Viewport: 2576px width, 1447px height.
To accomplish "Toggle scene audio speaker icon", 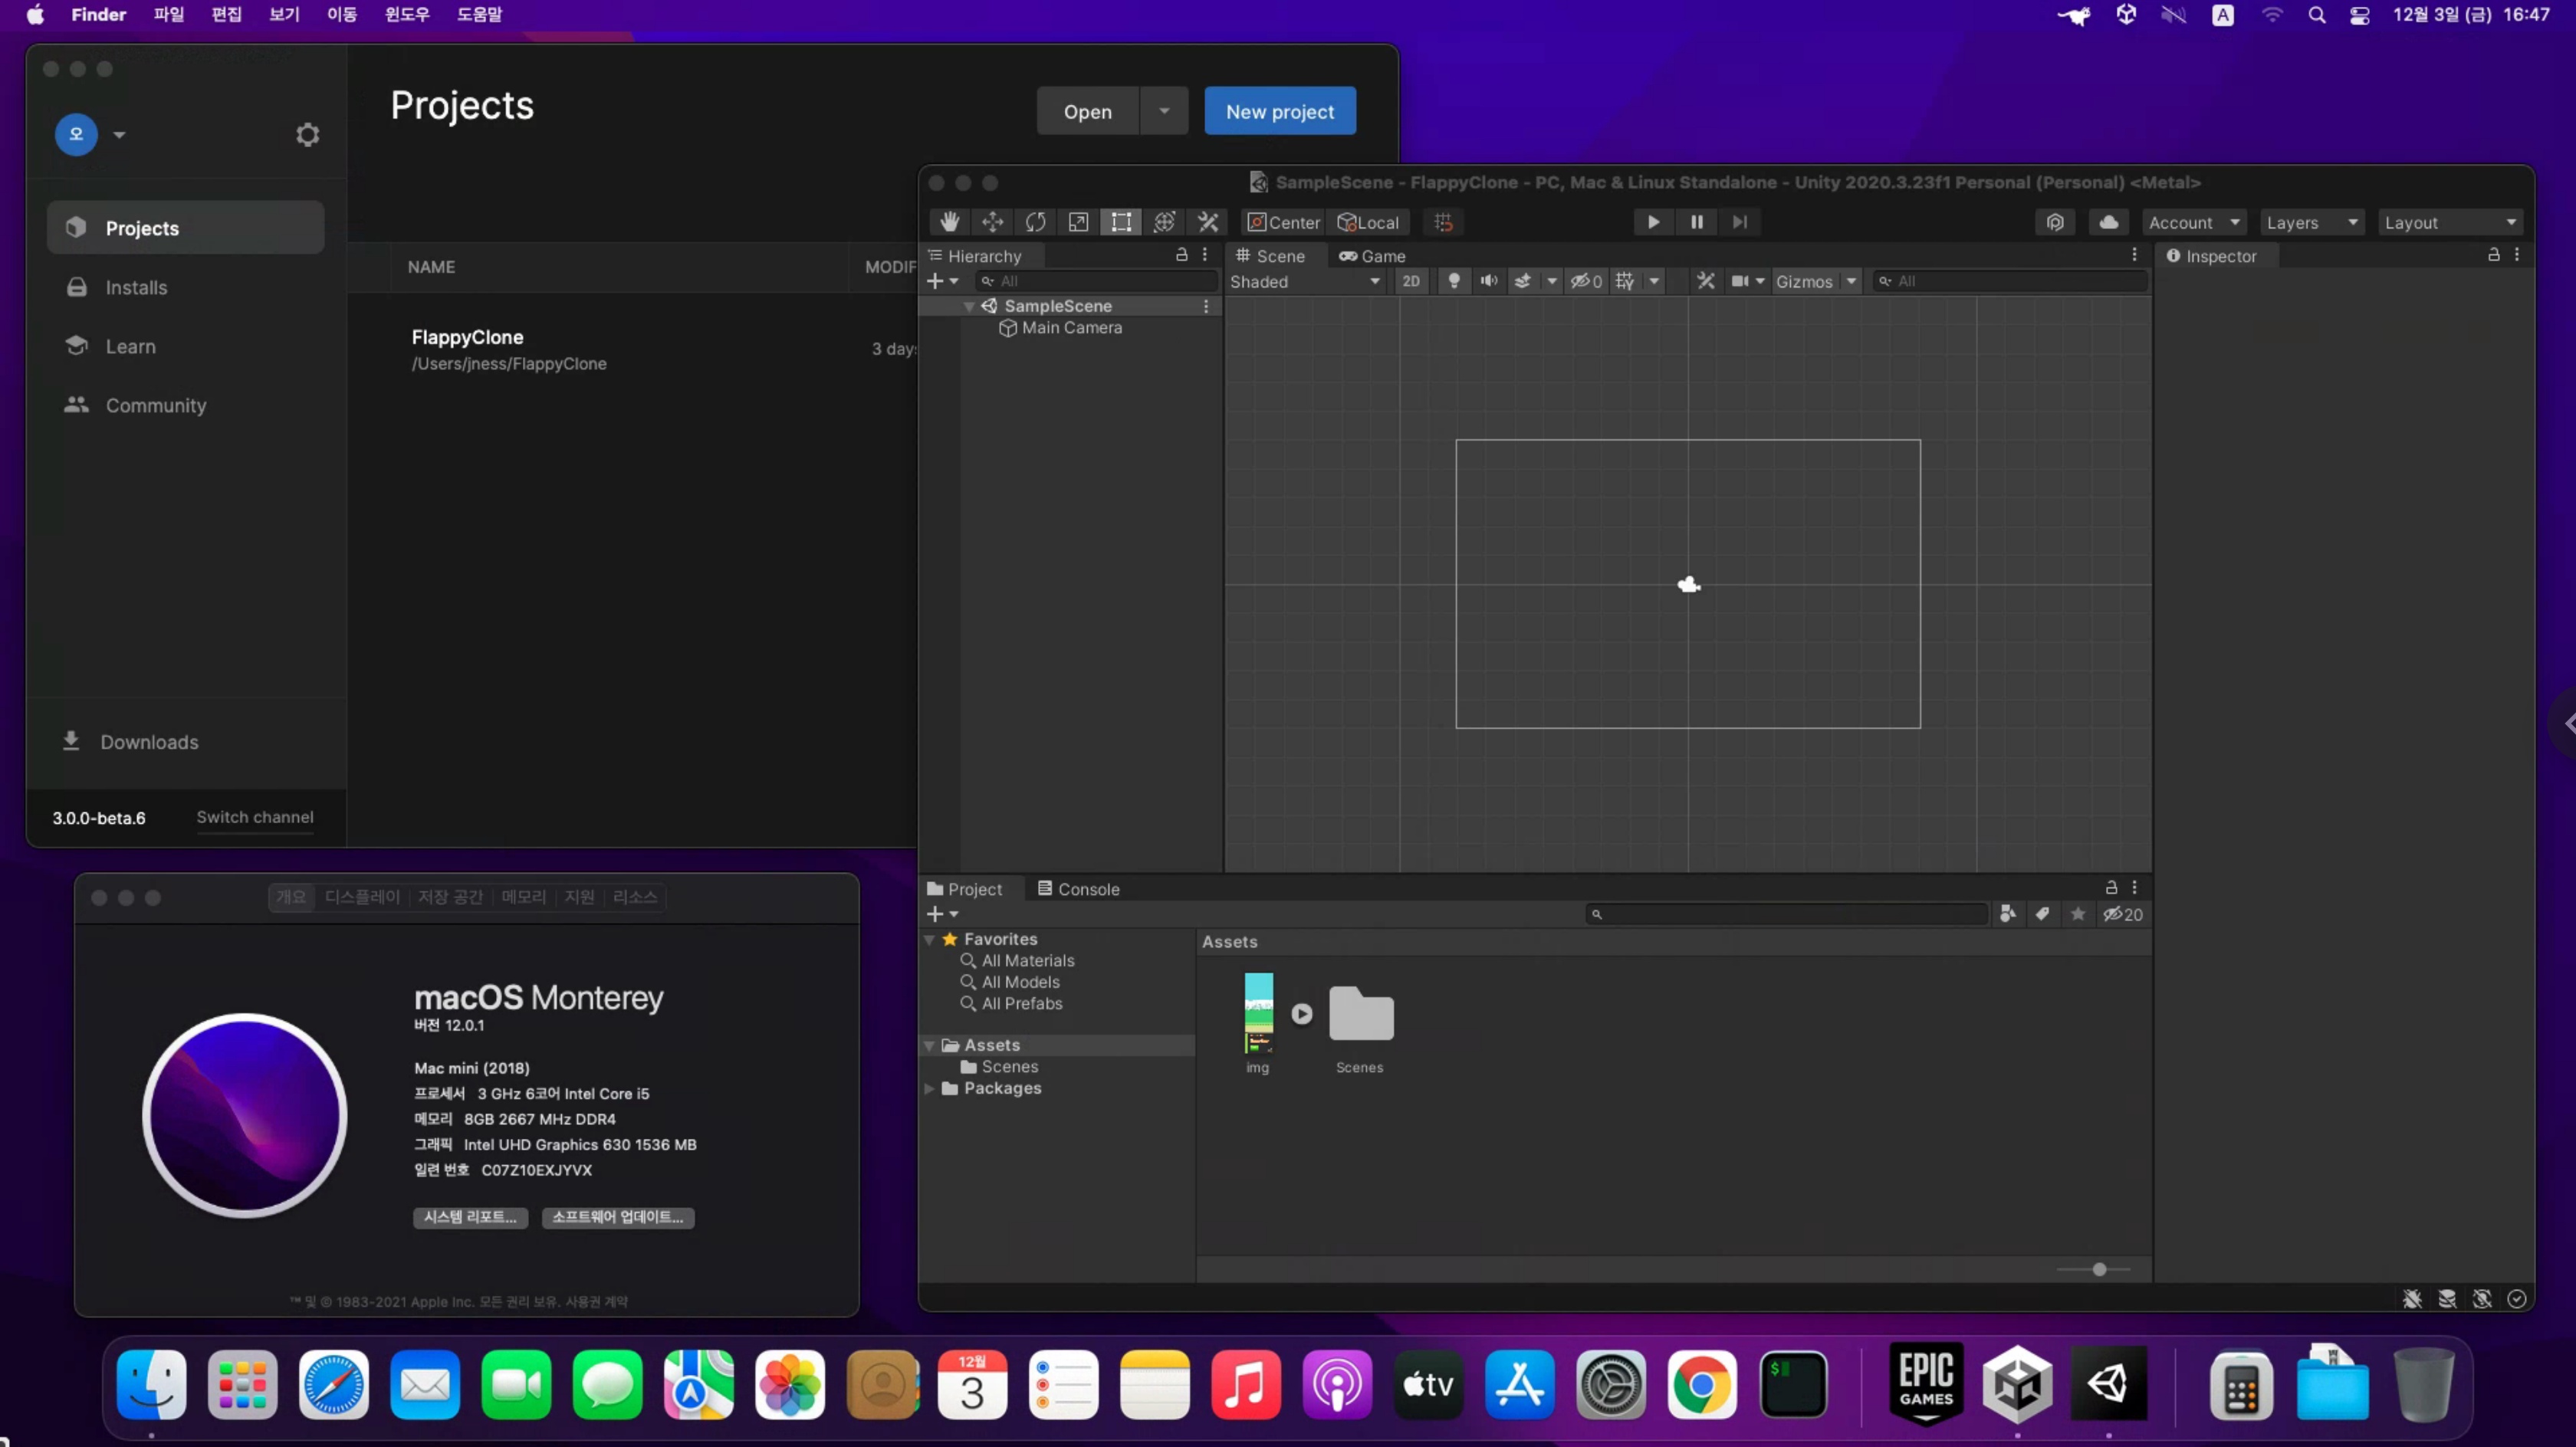I will click(1489, 281).
